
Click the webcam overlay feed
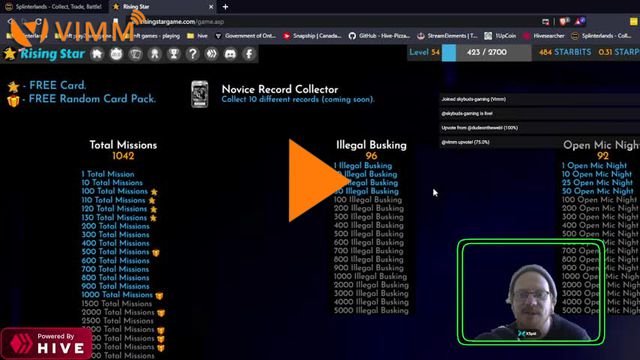pyautogui.click(x=531, y=292)
